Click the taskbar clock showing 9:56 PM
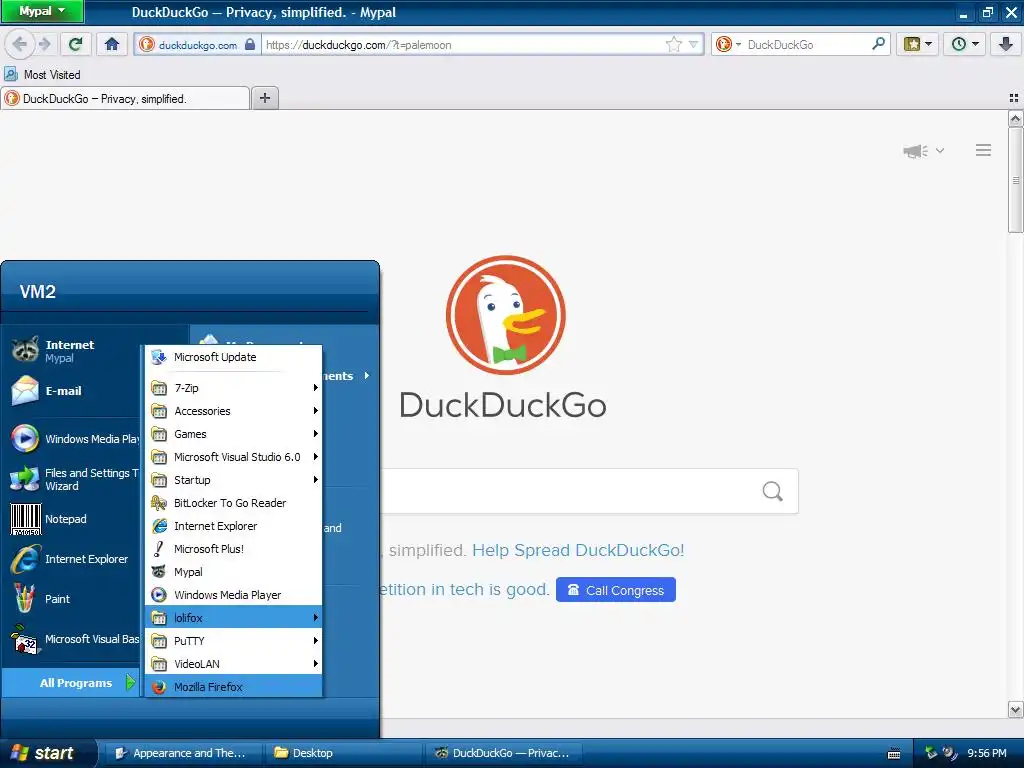Viewport: 1024px width, 768px height. point(987,754)
